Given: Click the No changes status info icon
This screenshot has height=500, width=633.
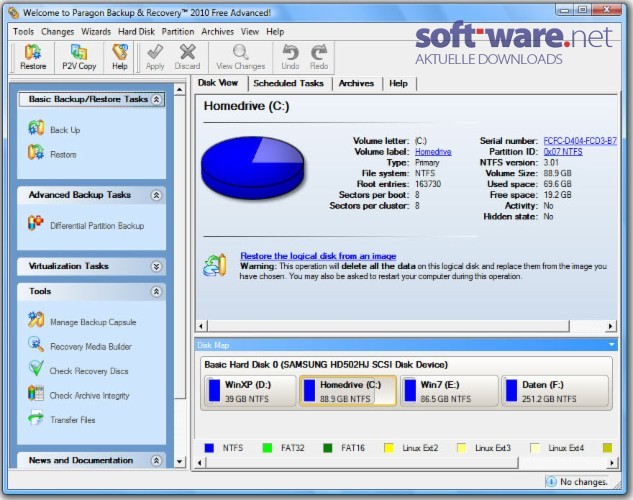Looking at the screenshot, I should tap(551, 481).
